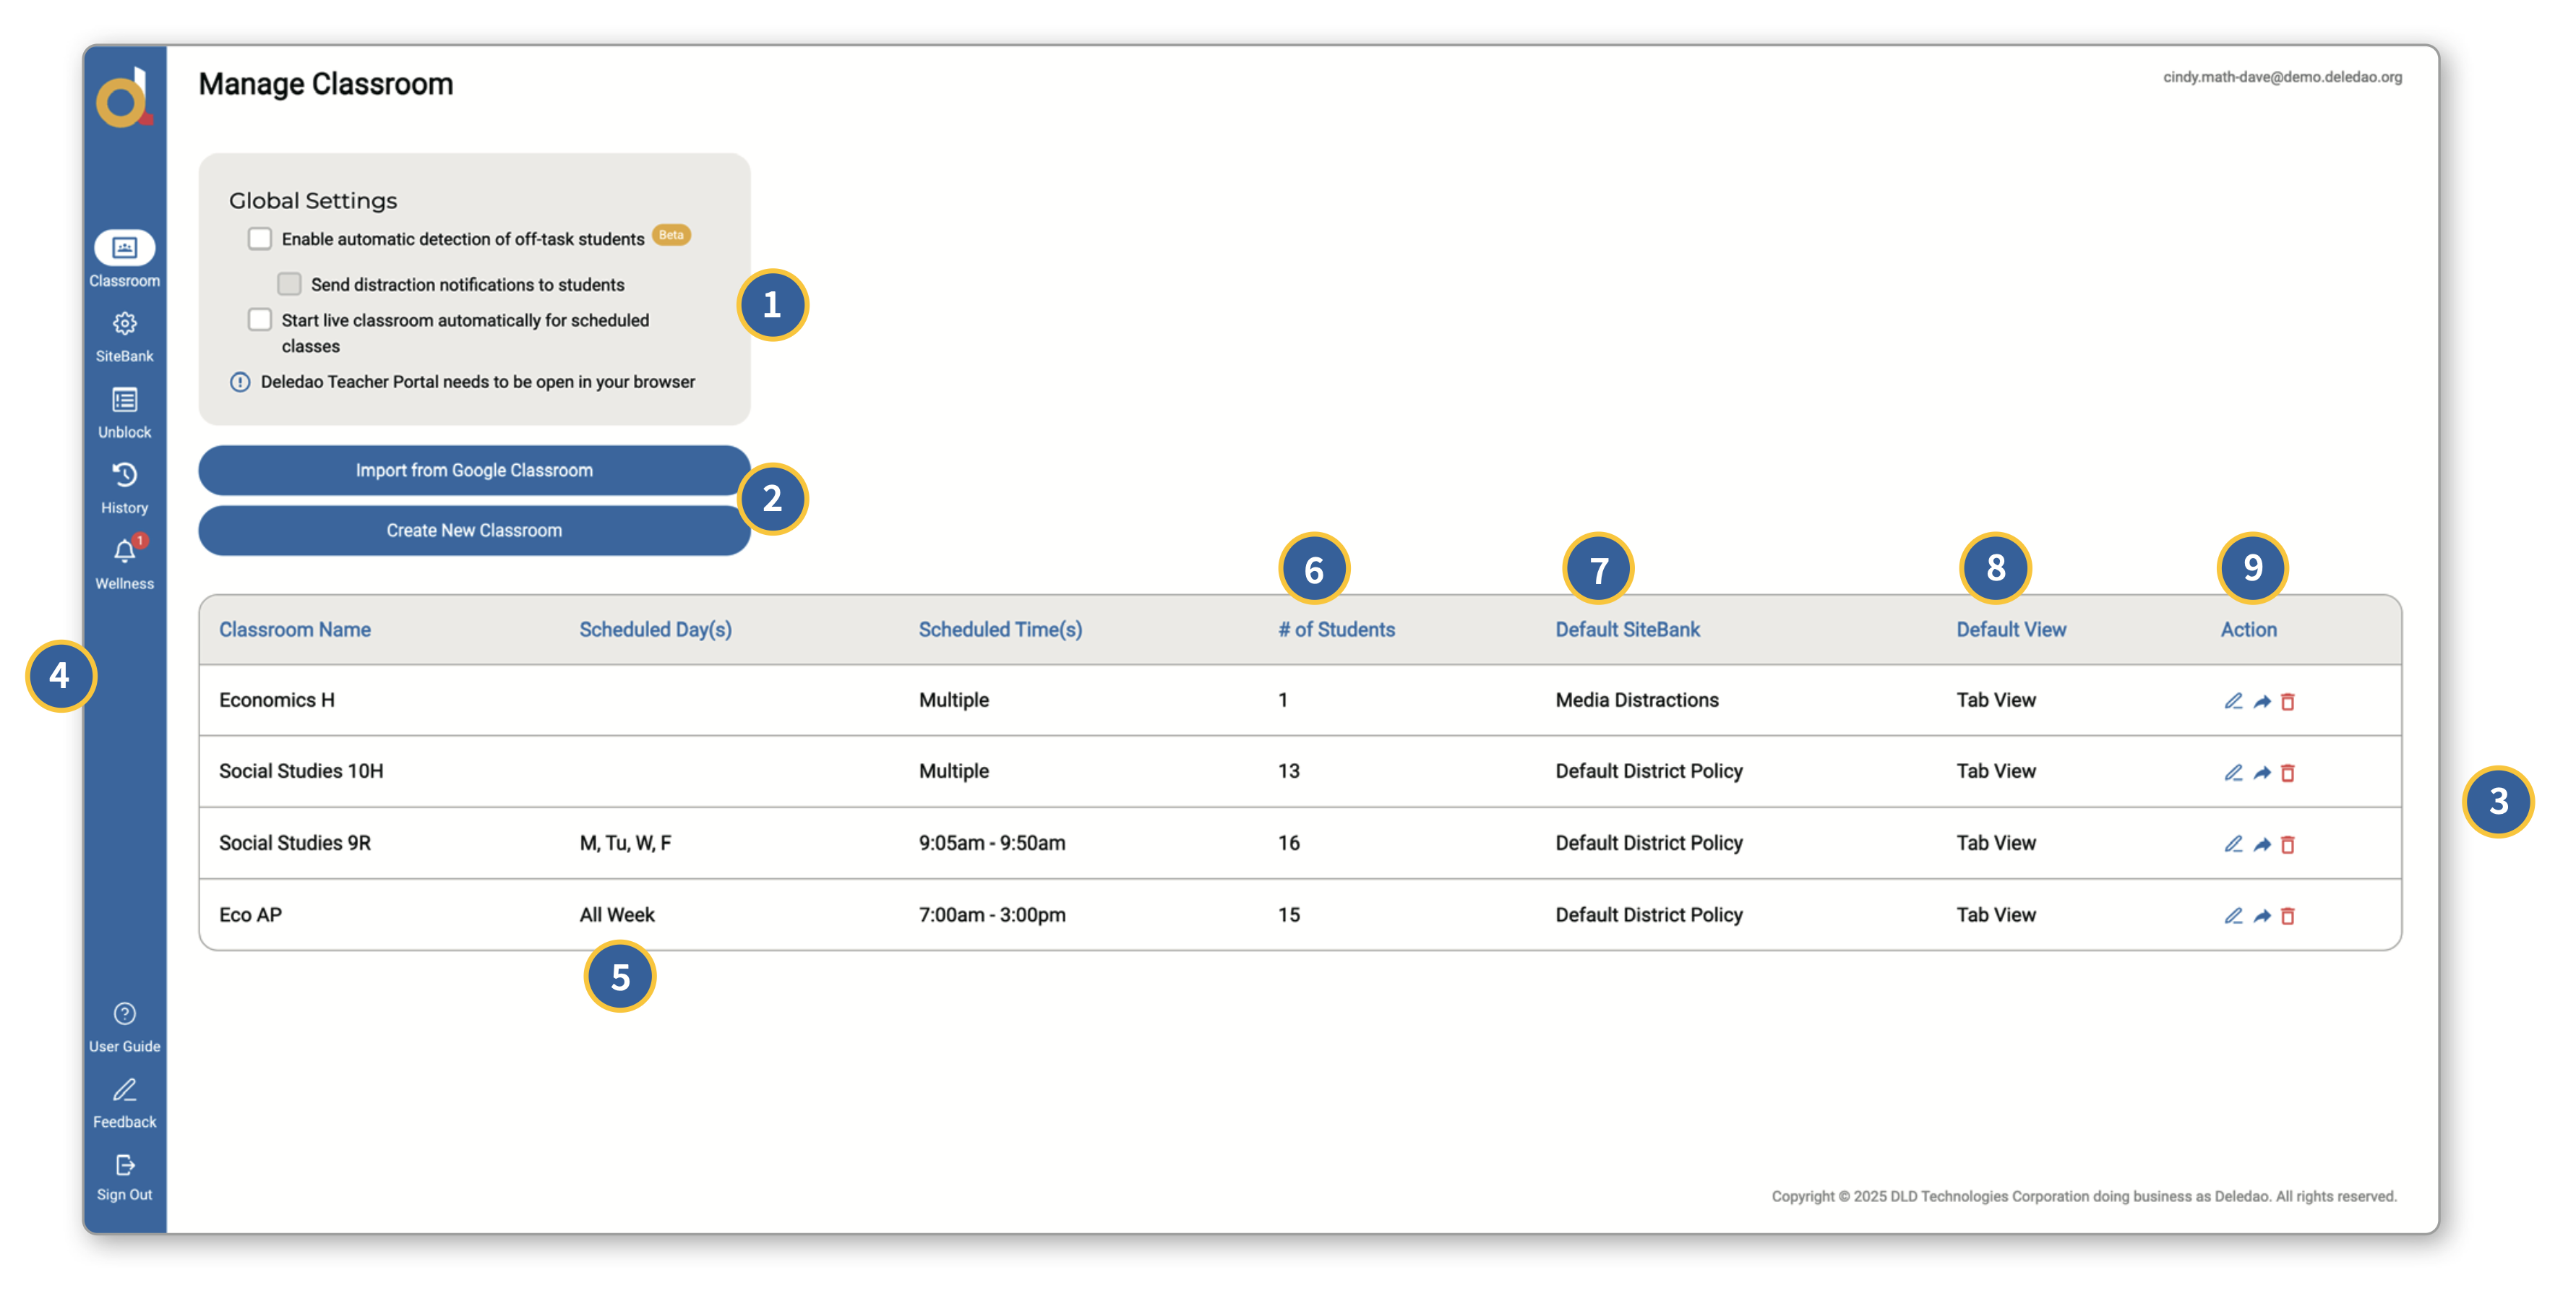Click the # of Students column header
Screen dimensions: 2576x1304
[1336, 629]
